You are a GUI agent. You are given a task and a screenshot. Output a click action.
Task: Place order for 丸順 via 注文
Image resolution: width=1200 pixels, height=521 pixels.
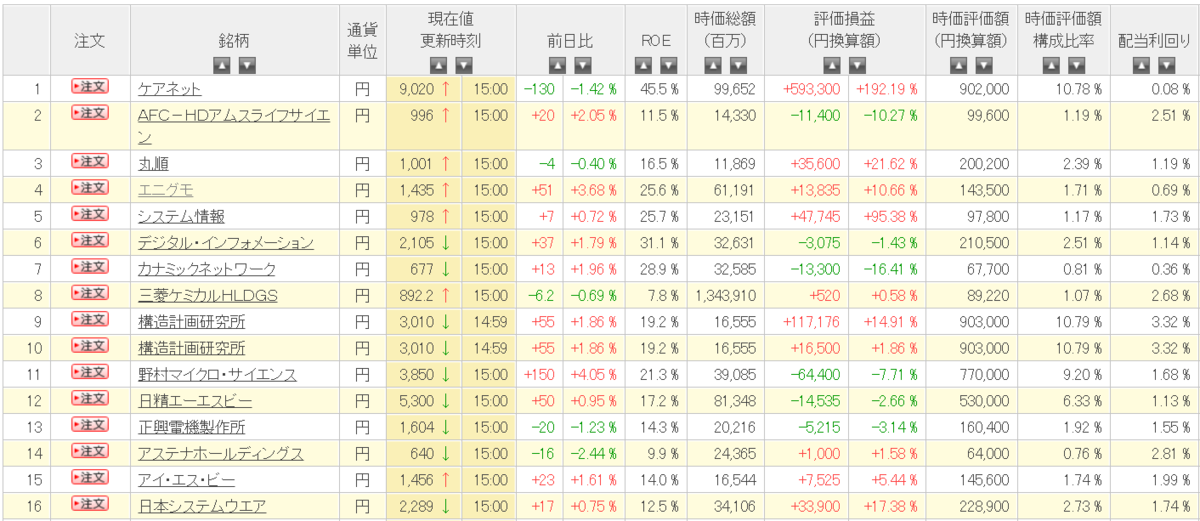pos(90,162)
